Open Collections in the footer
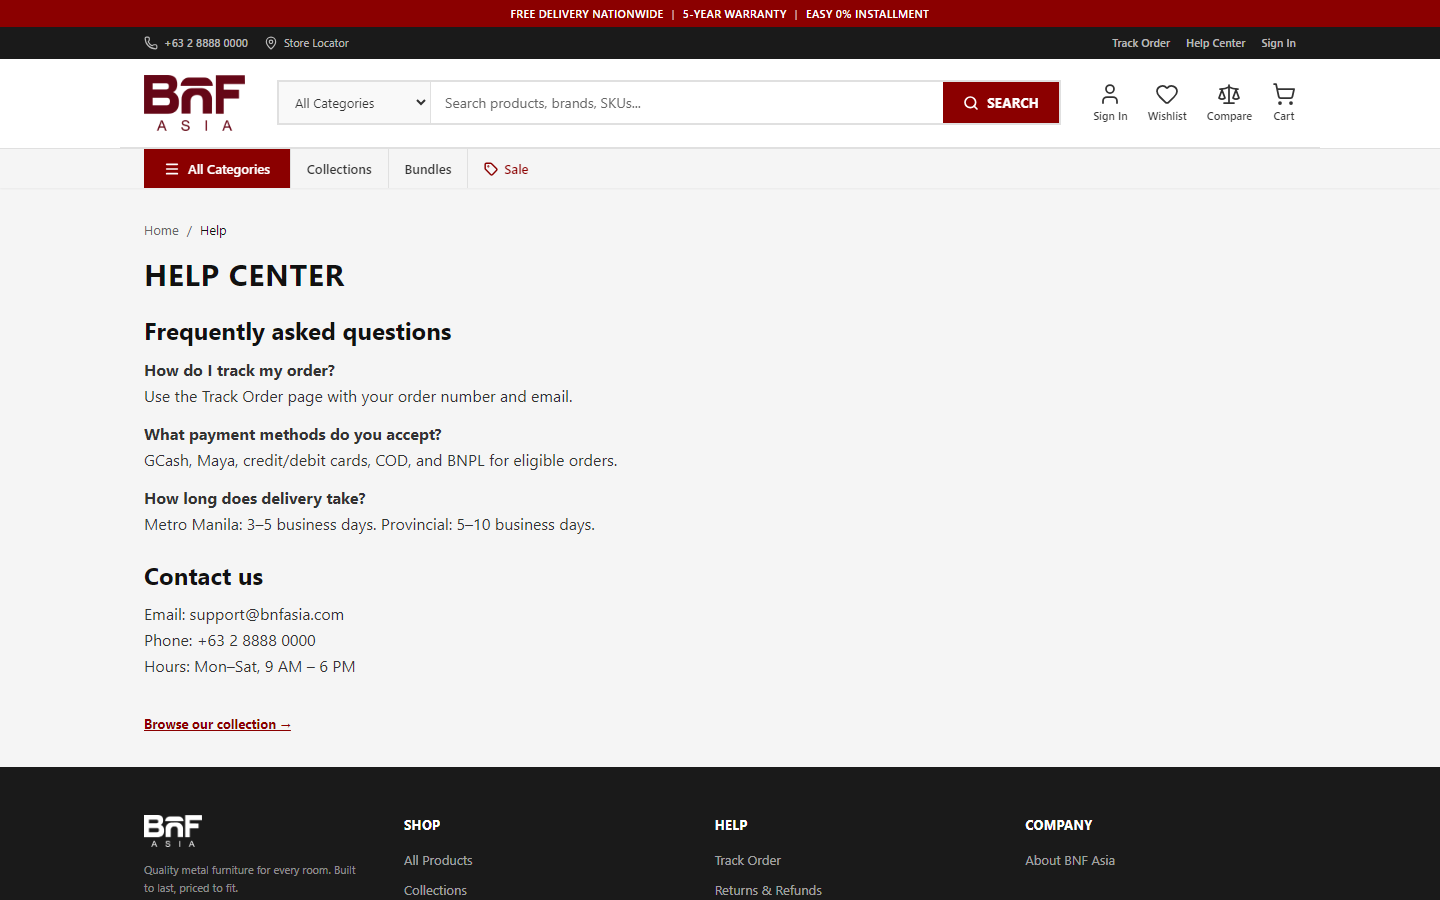Image resolution: width=1440 pixels, height=900 pixels. [x=435, y=890]
